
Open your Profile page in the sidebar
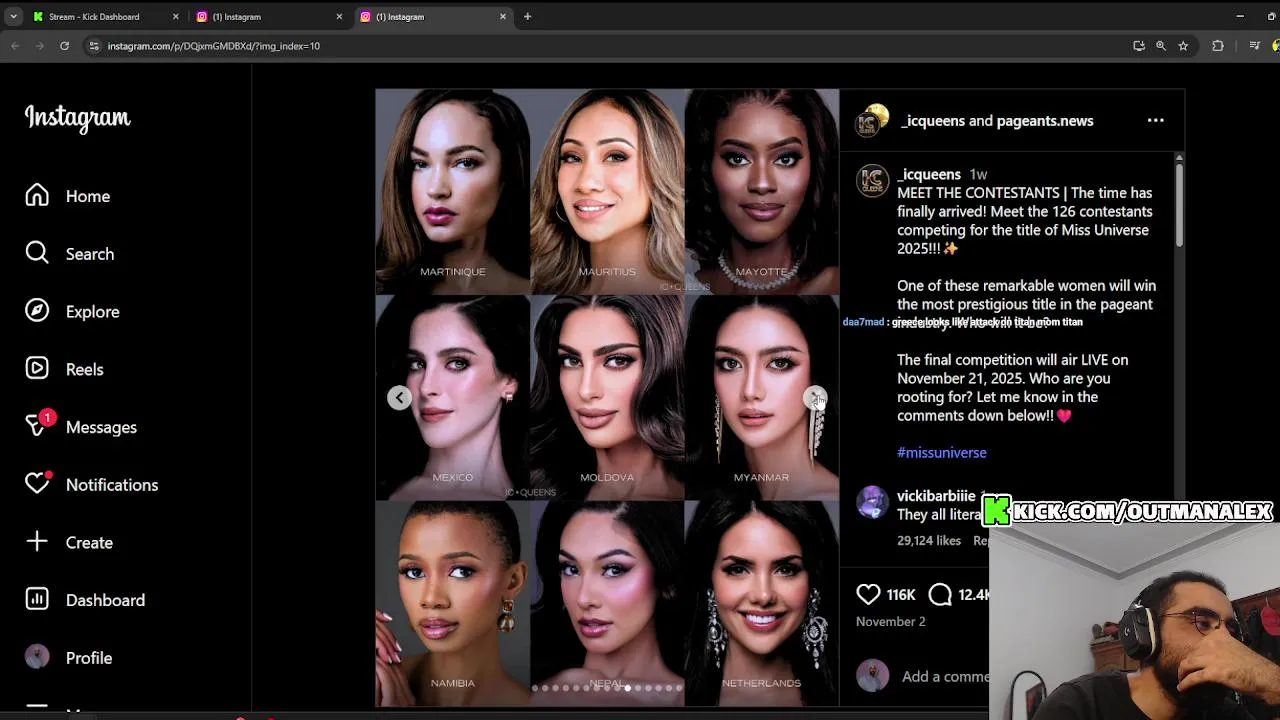click(x=68, y=658)
